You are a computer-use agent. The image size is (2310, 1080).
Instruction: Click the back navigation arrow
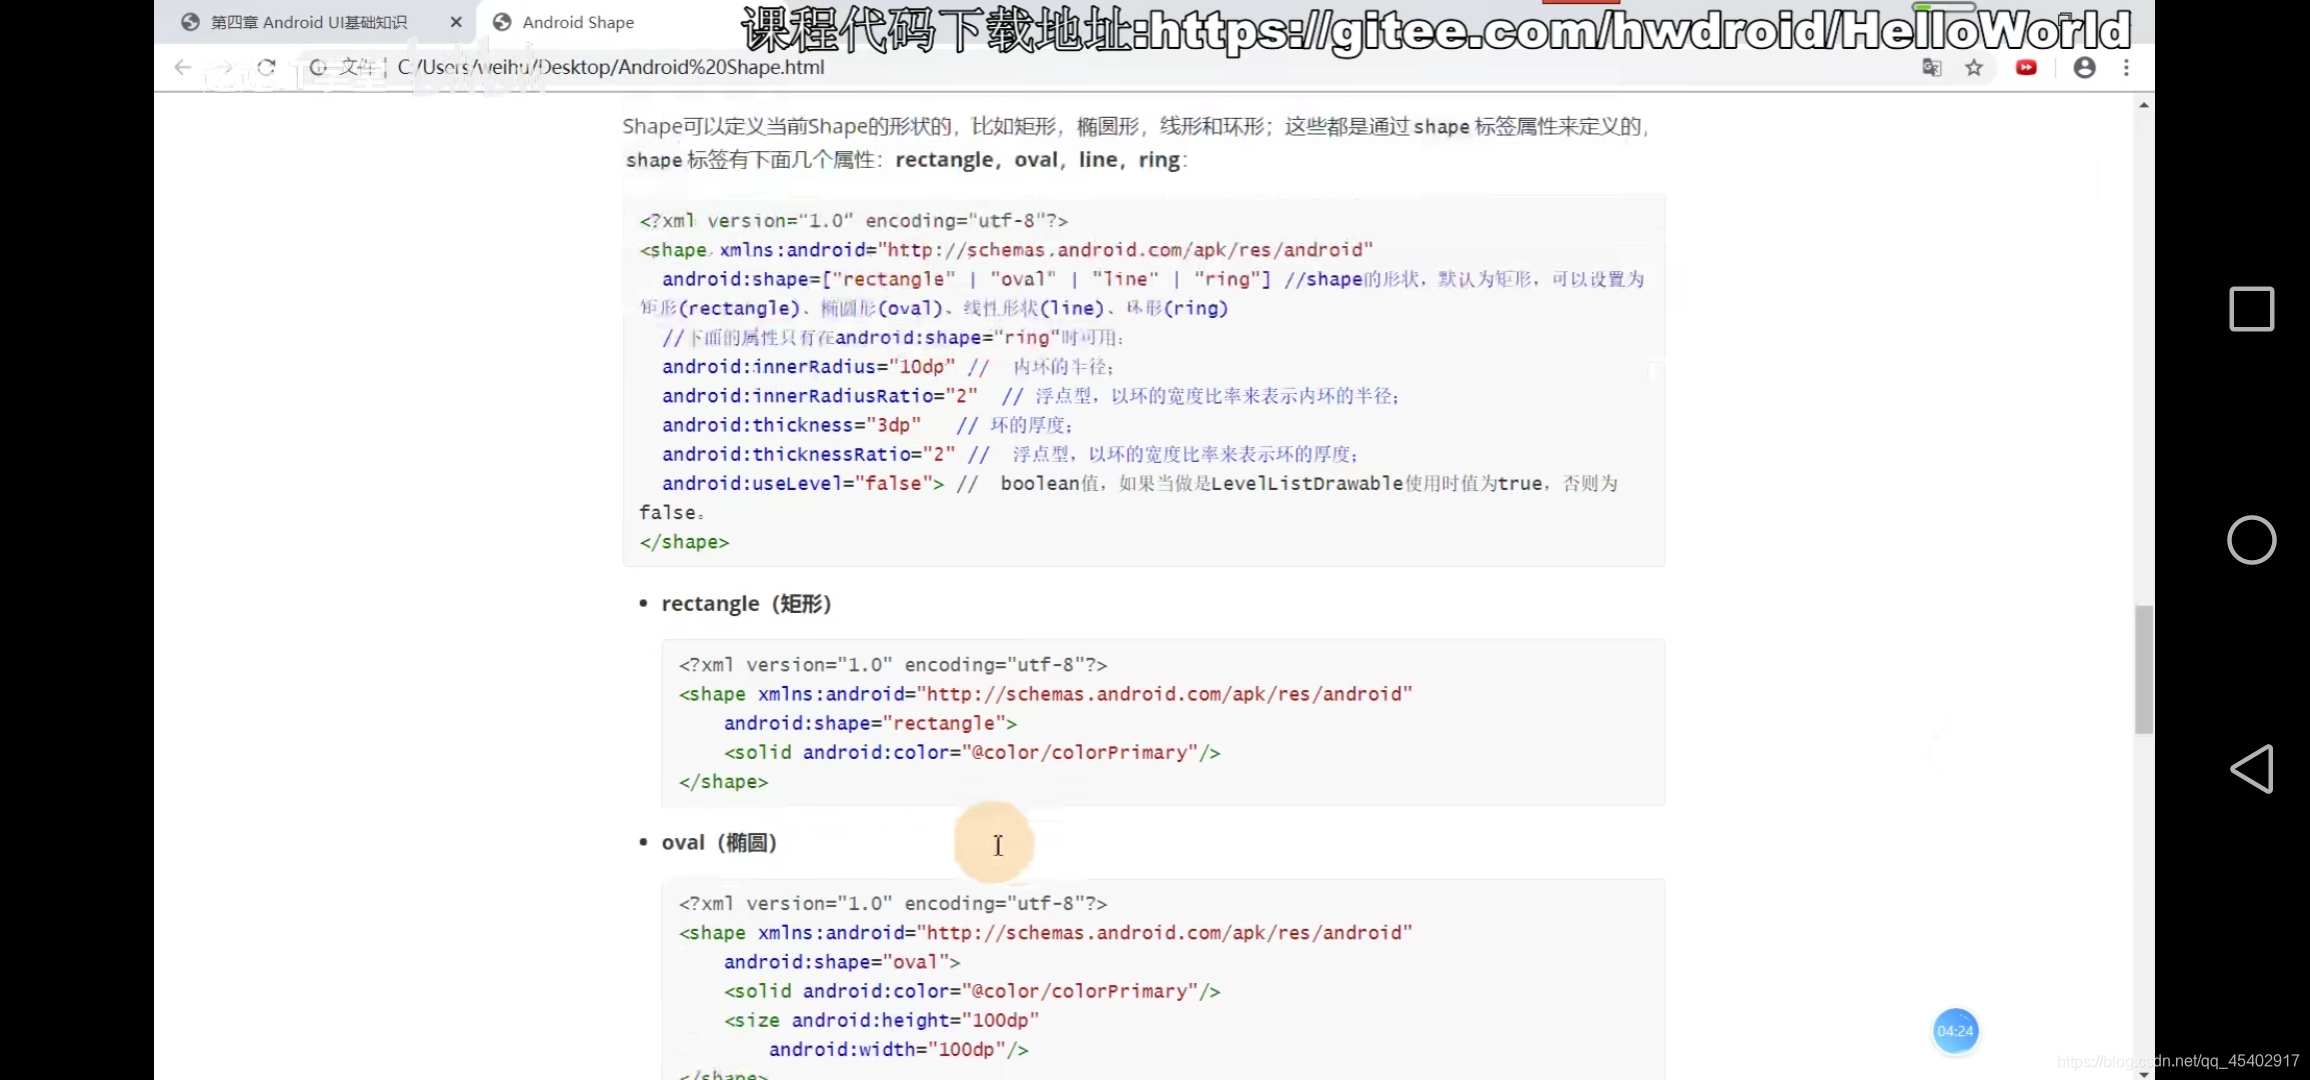182,67
